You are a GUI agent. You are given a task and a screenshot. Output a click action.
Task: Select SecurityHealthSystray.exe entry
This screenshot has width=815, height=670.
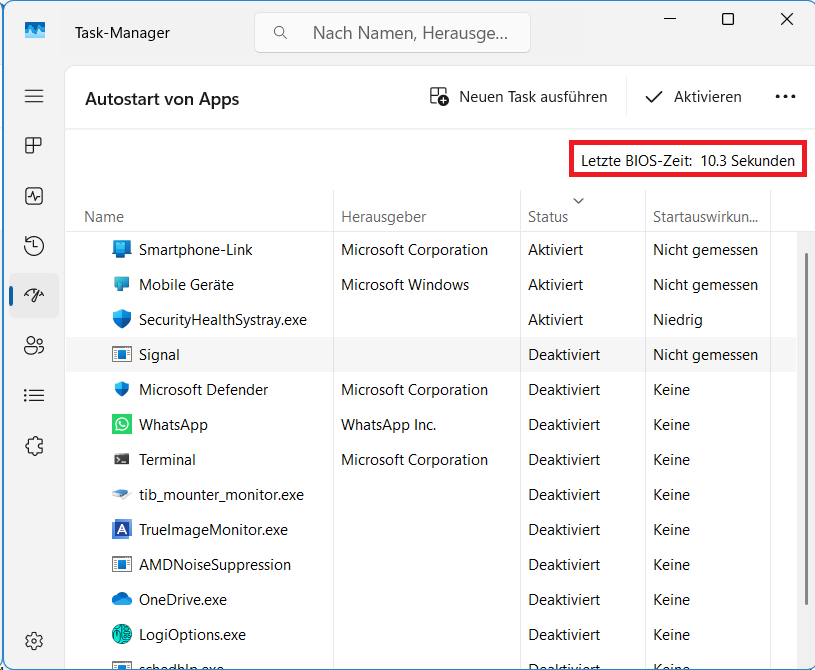coord(222,320)
